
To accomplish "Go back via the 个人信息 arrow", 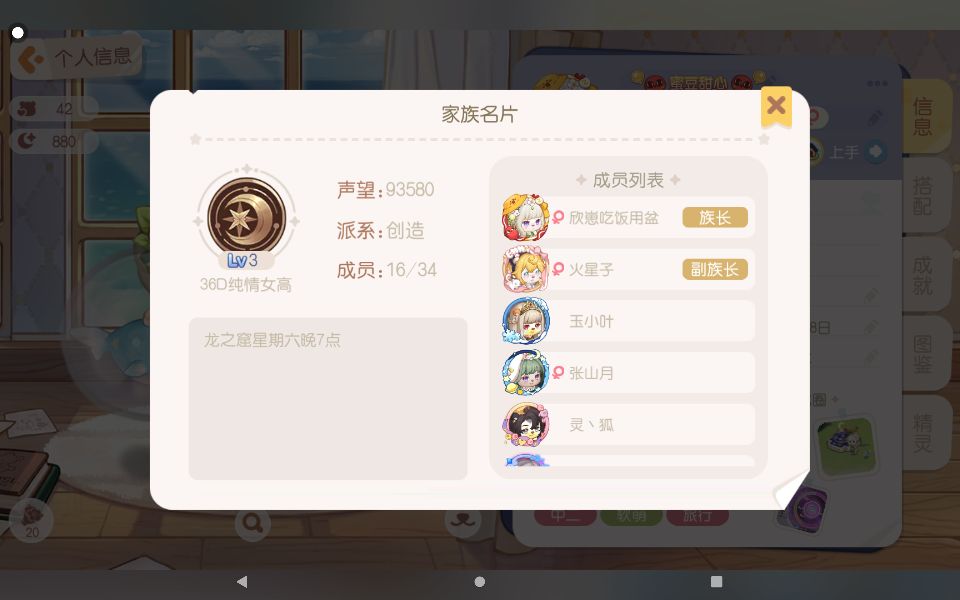I will coord(29,59).
